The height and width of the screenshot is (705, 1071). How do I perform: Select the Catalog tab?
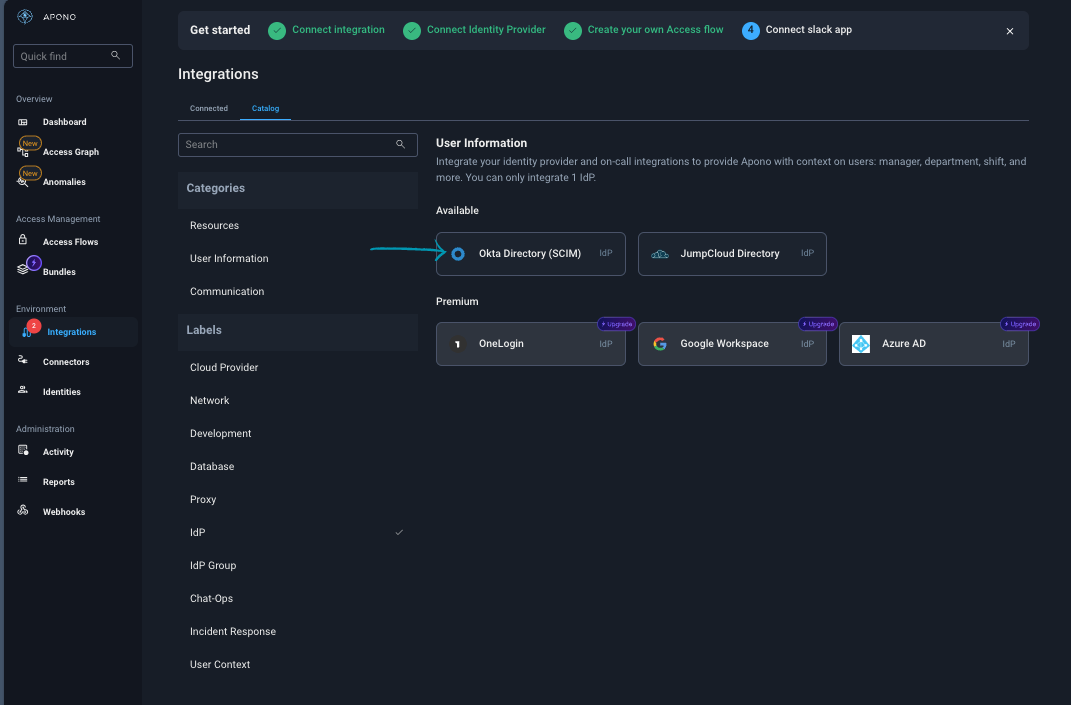click(265, 108)
